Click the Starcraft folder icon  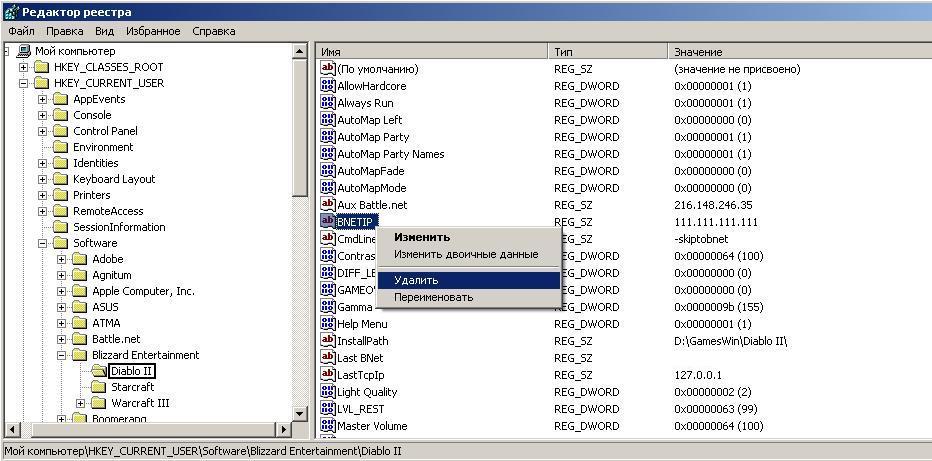pyautogui.click(x=98, y=387)
